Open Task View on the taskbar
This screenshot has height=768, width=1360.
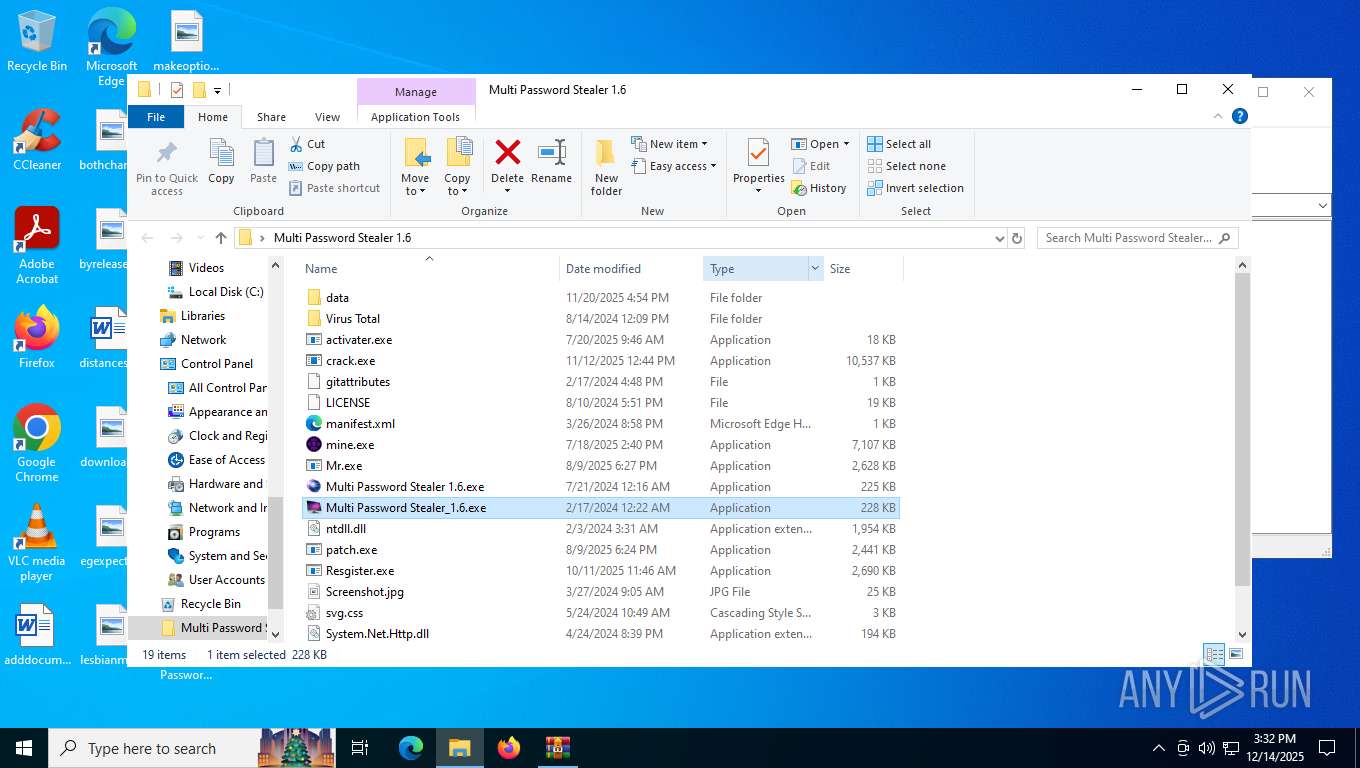click(x=360, y=748)
